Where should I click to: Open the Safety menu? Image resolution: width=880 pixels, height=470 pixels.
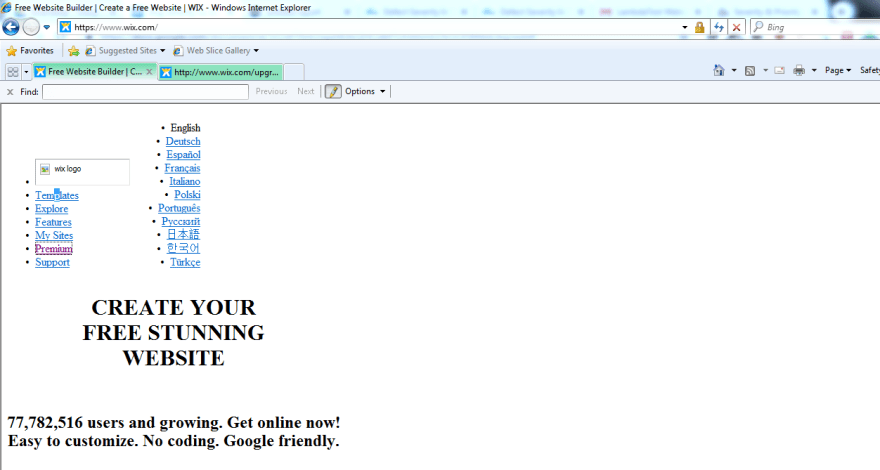(x=869, y=70)
